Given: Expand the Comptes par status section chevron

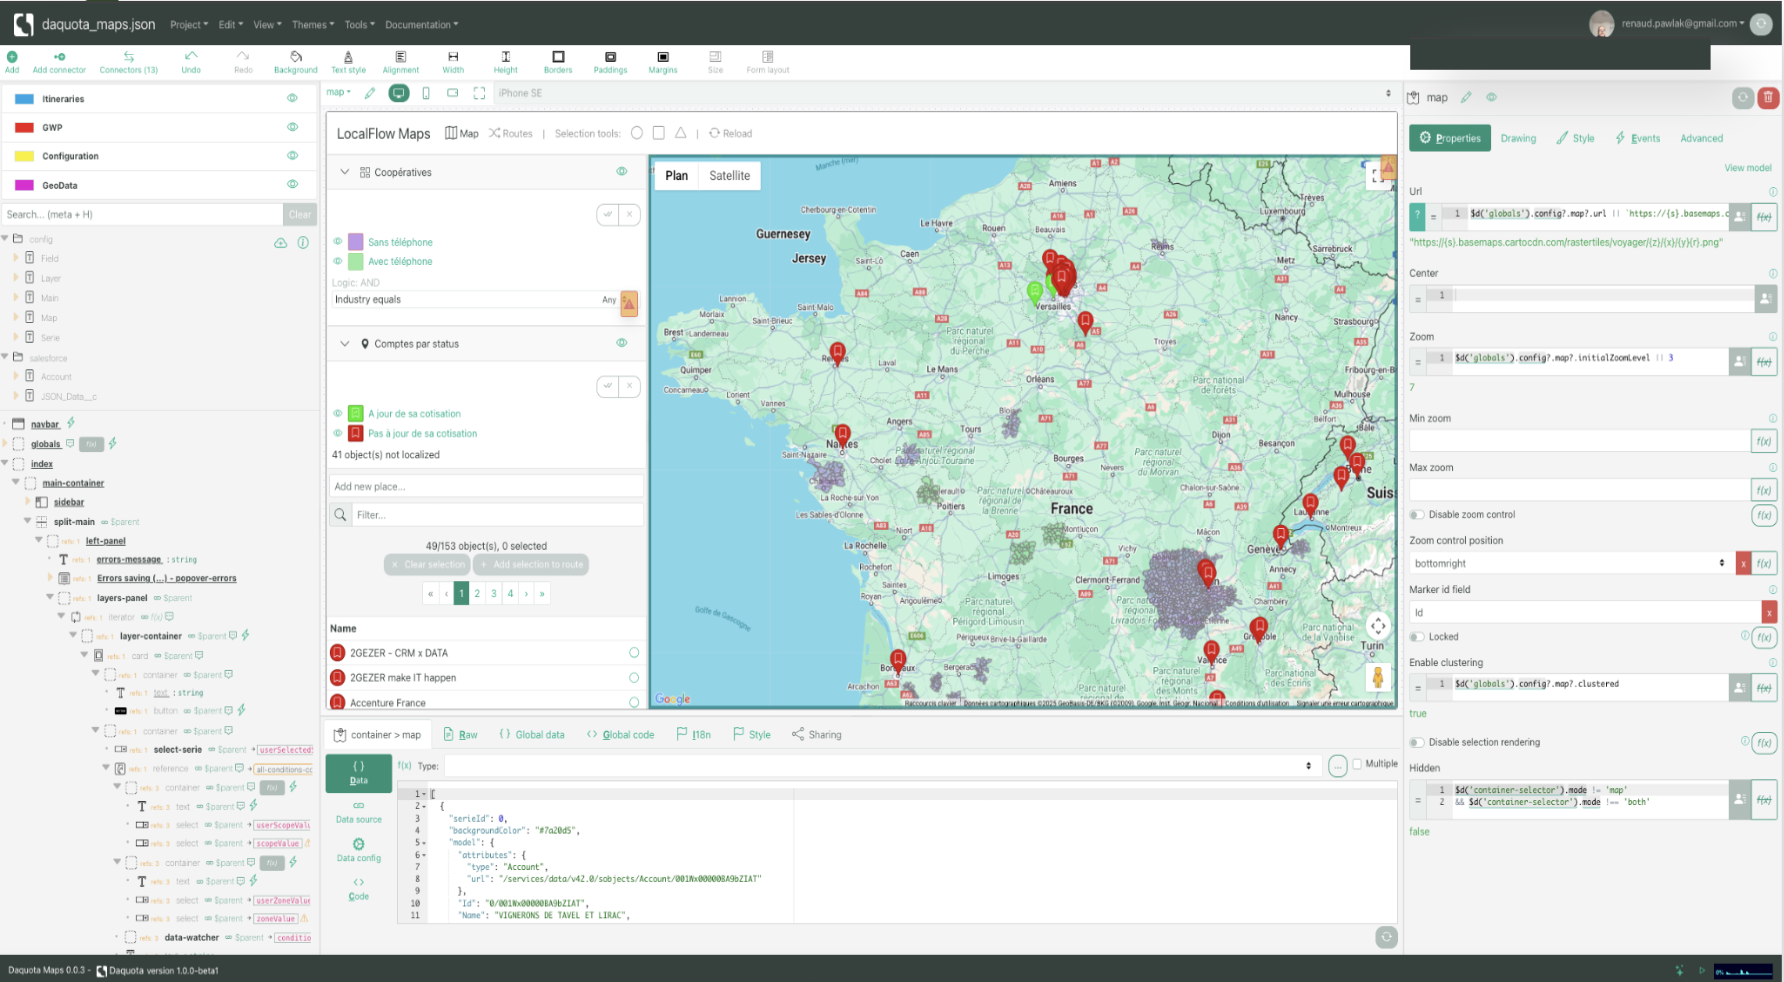Looking at the screenshot, I should [343, 342].
